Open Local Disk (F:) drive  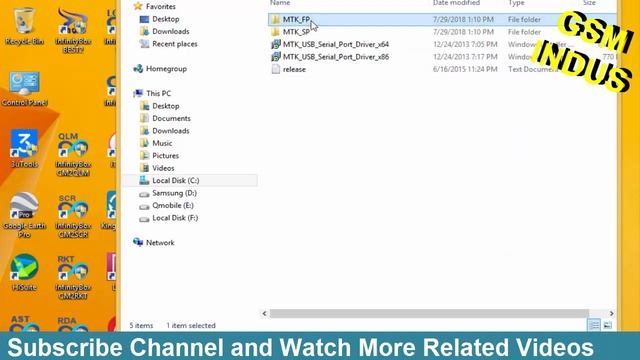tap(175, 218)
